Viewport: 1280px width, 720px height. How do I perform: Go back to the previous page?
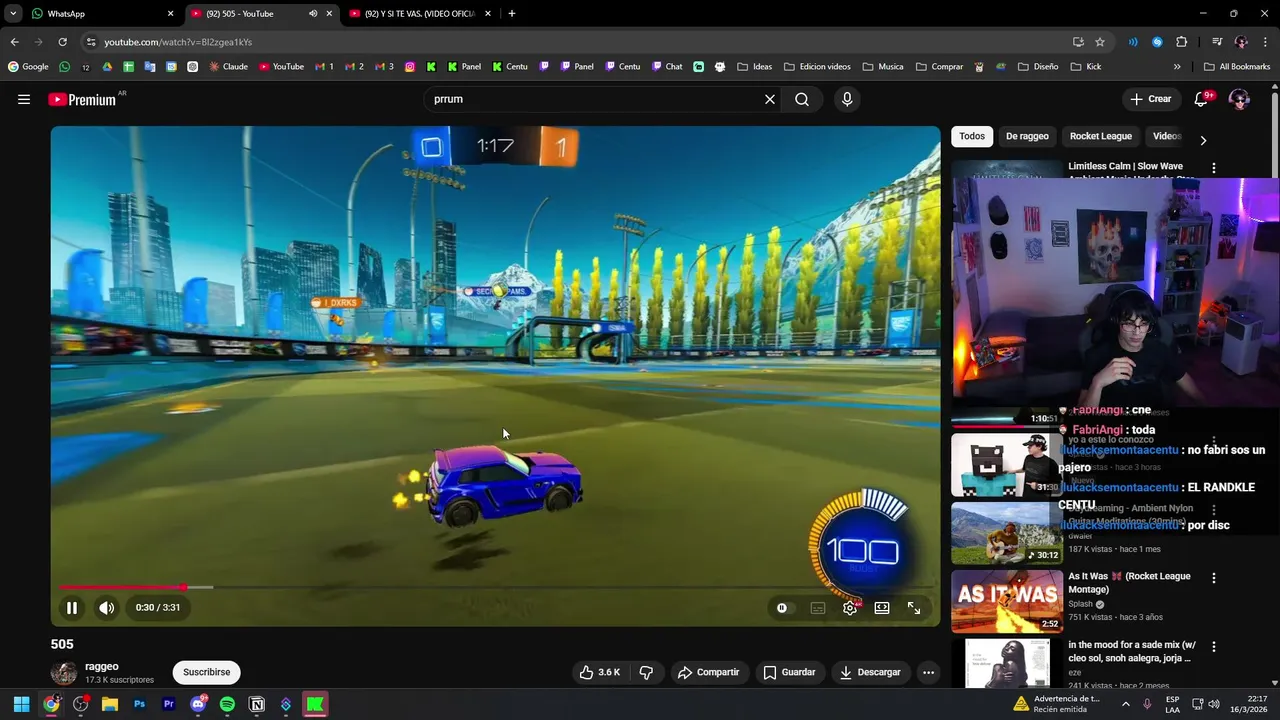tap(14, 42)
